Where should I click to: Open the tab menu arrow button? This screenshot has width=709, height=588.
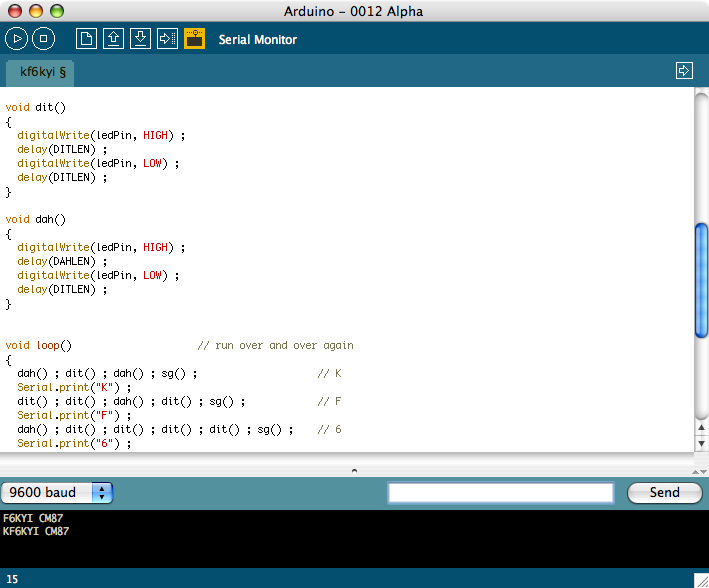[684, 71]
